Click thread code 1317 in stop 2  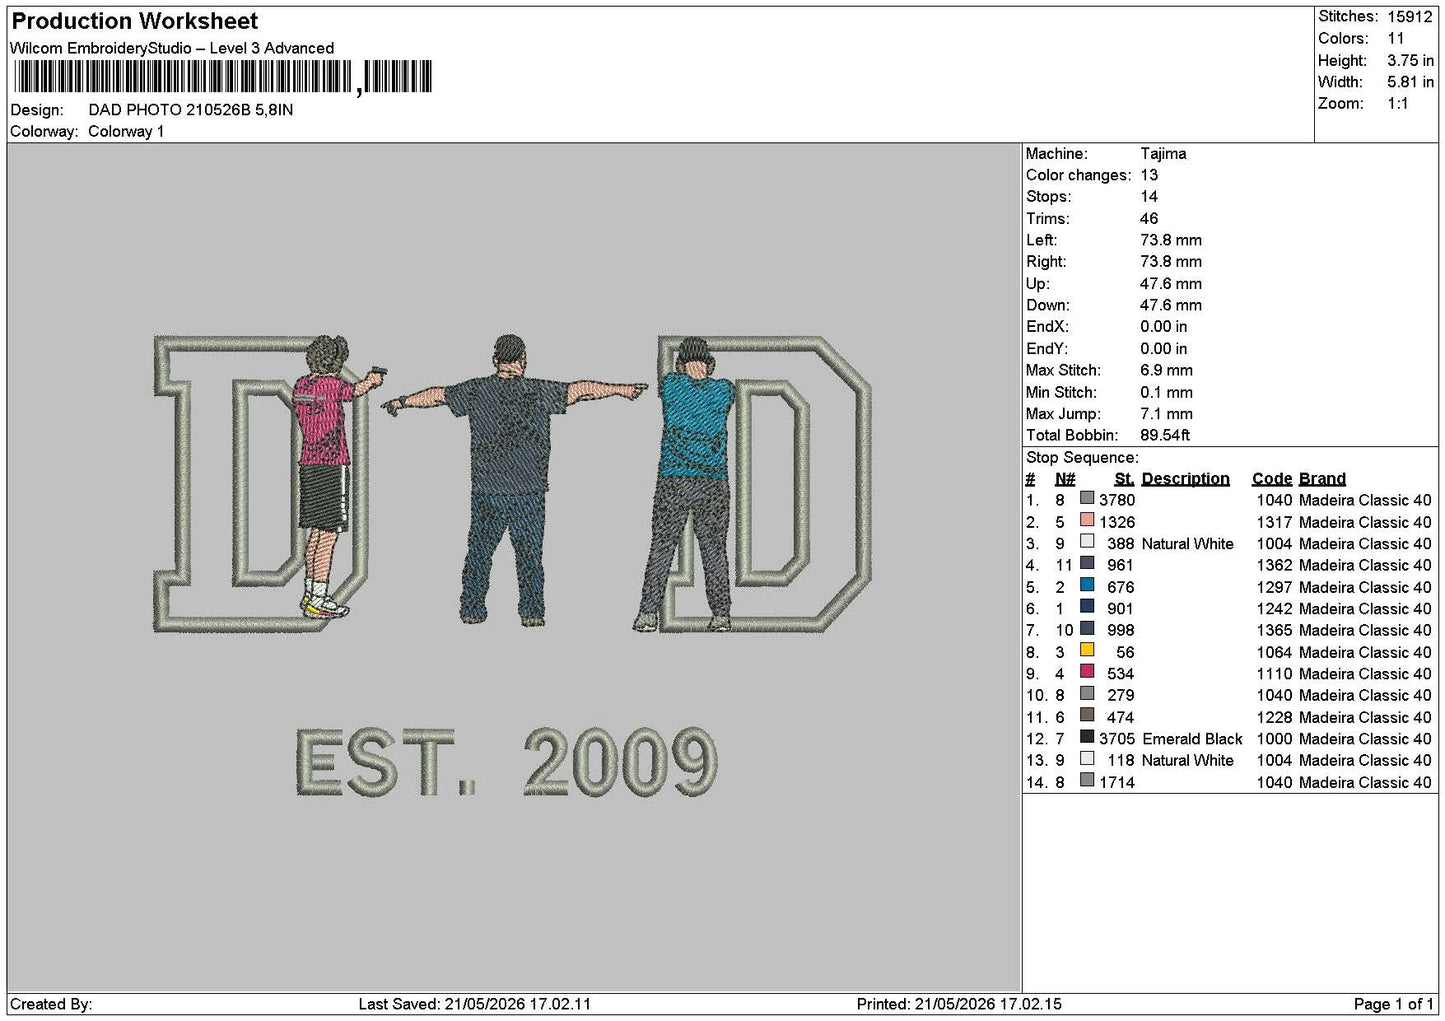[x=1274, y=522]
